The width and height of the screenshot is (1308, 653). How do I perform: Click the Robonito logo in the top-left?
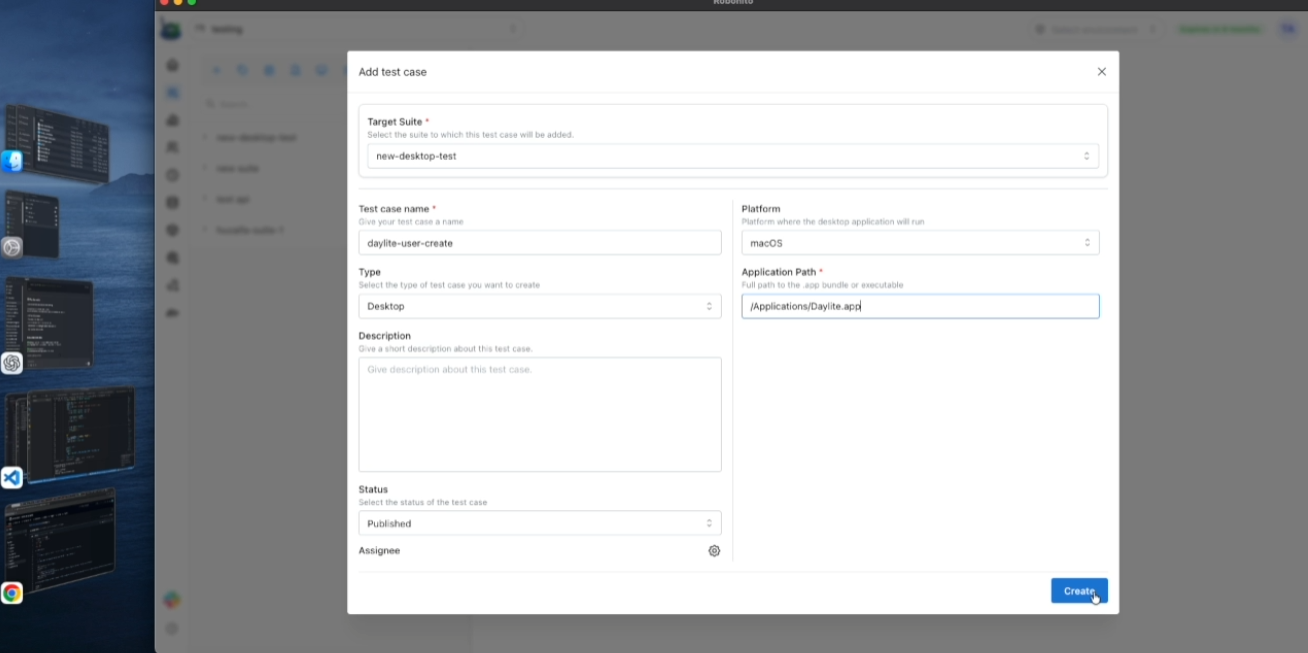171,28
